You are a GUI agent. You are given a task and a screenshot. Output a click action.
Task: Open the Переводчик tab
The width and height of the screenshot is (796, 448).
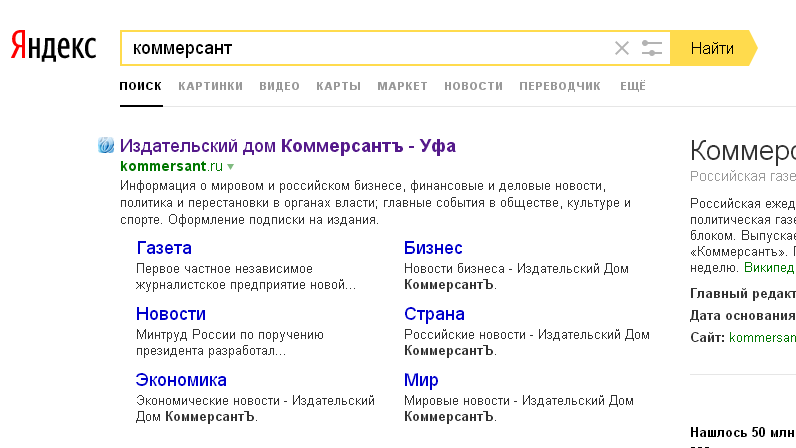(560, 86)
